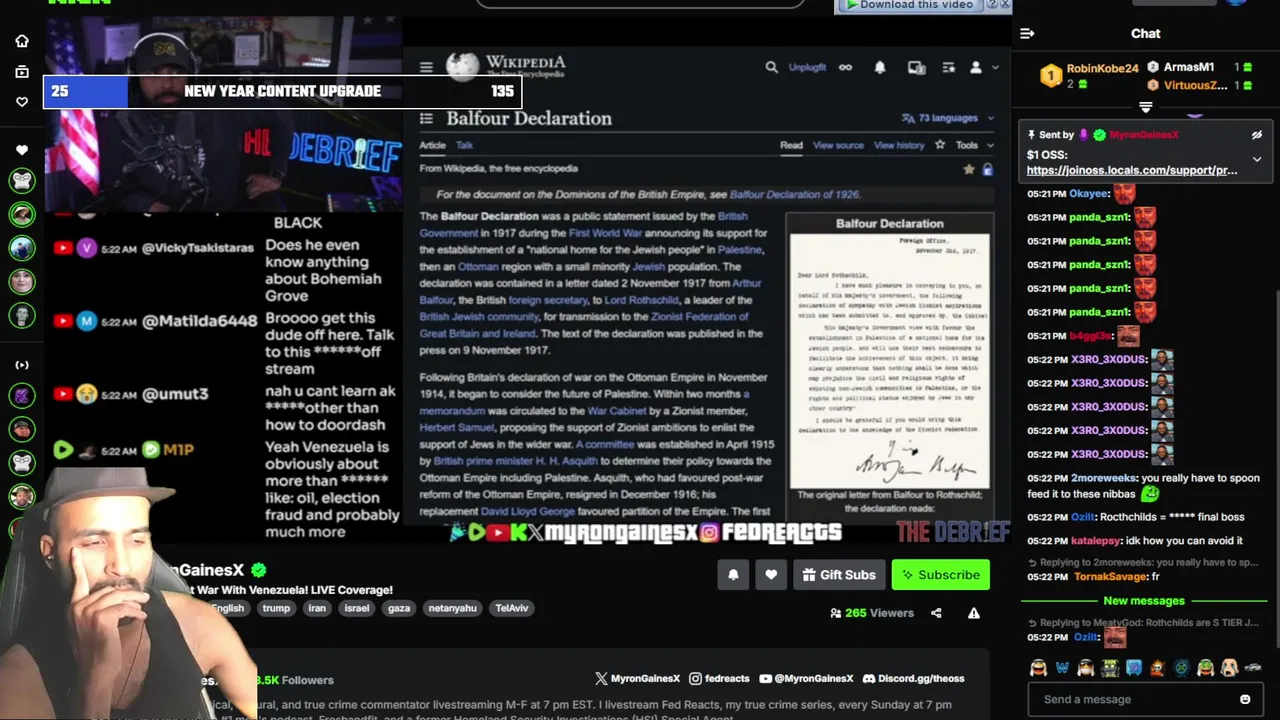This screenshot has height=720, width=1280.
Task: Insert the W emote from quick emote row
Action: [1062, 668]
